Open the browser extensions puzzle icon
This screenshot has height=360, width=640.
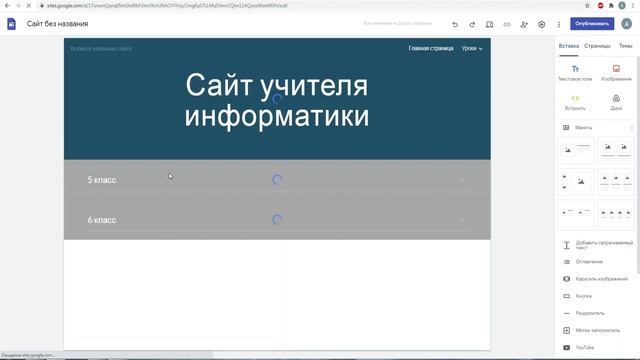tap(611, 6)
